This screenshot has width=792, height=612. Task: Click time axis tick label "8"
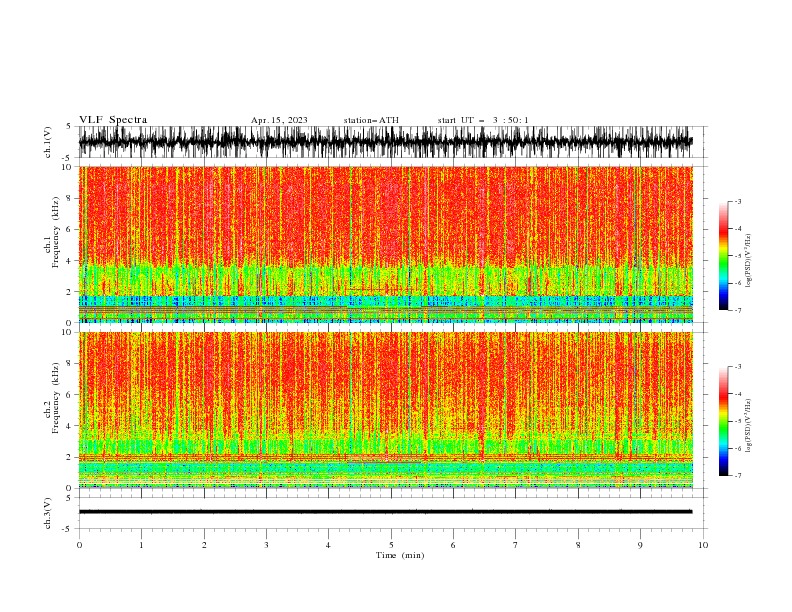[x=578, y=545]
